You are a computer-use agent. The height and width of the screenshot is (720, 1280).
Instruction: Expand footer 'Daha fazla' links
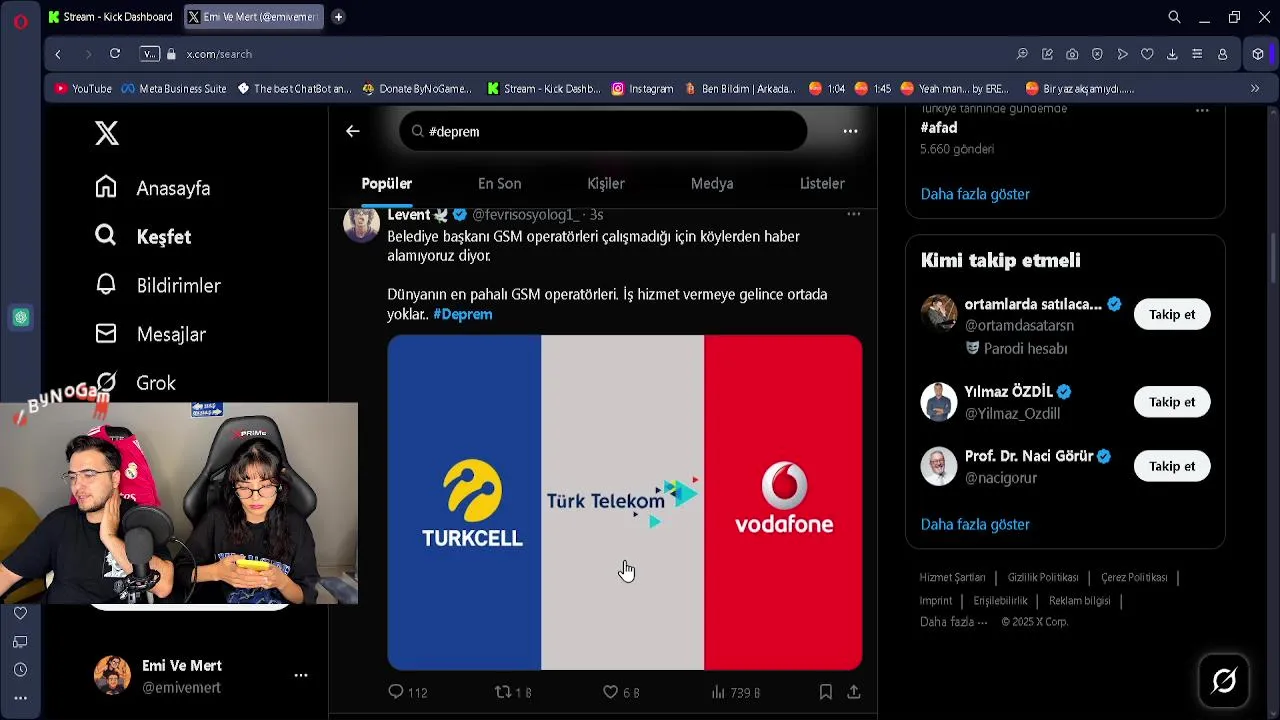click(x=953, y=622)
